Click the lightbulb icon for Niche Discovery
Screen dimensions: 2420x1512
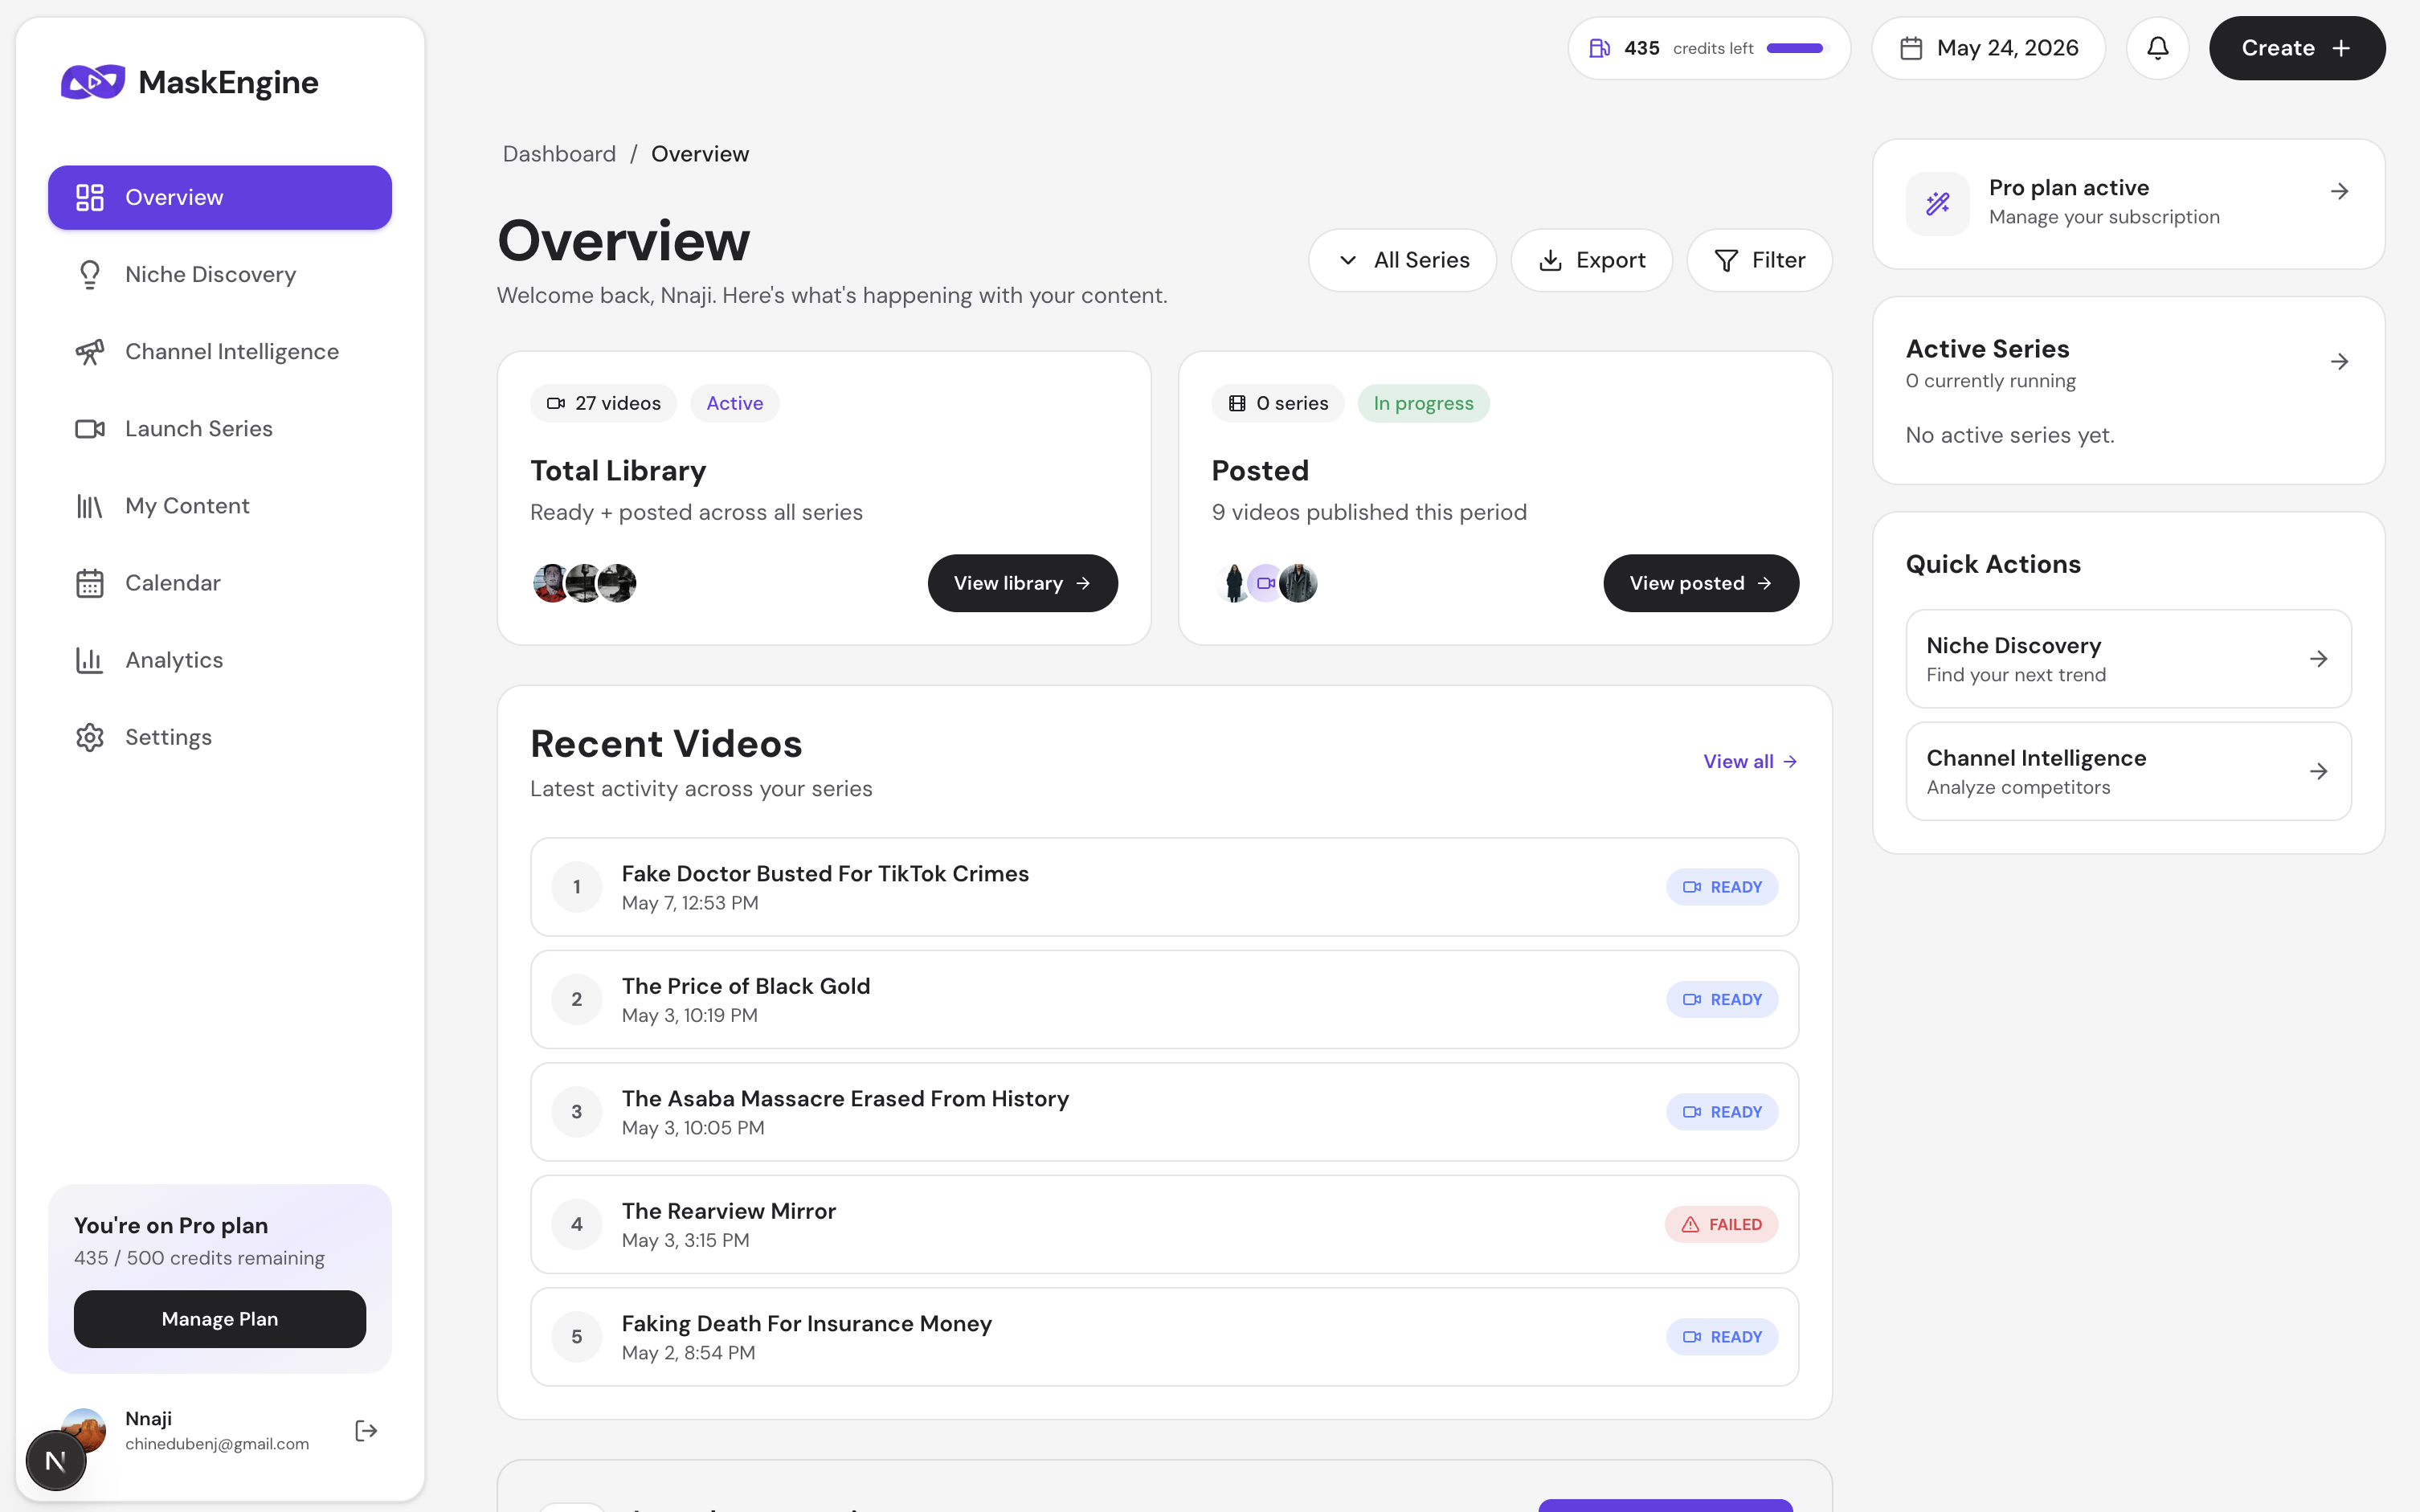click(90, 274)
